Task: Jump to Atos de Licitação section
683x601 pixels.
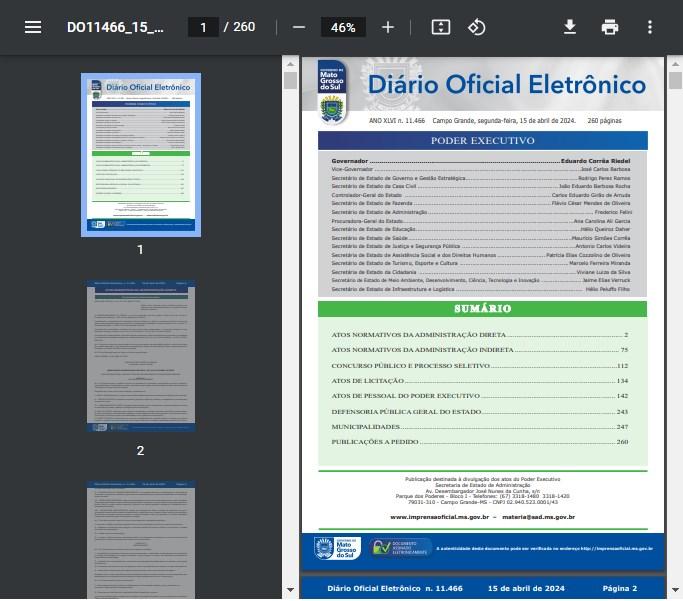Action: tap(369, 381)
